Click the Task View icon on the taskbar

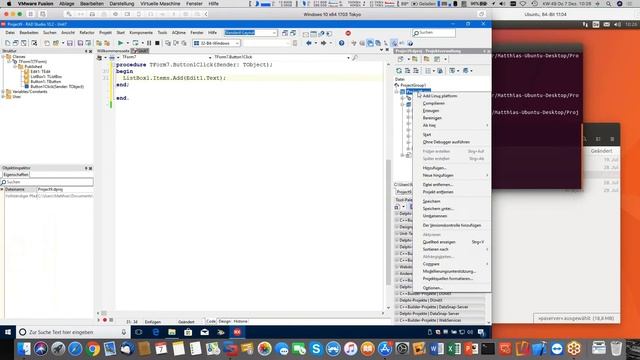tap(139, 332)
